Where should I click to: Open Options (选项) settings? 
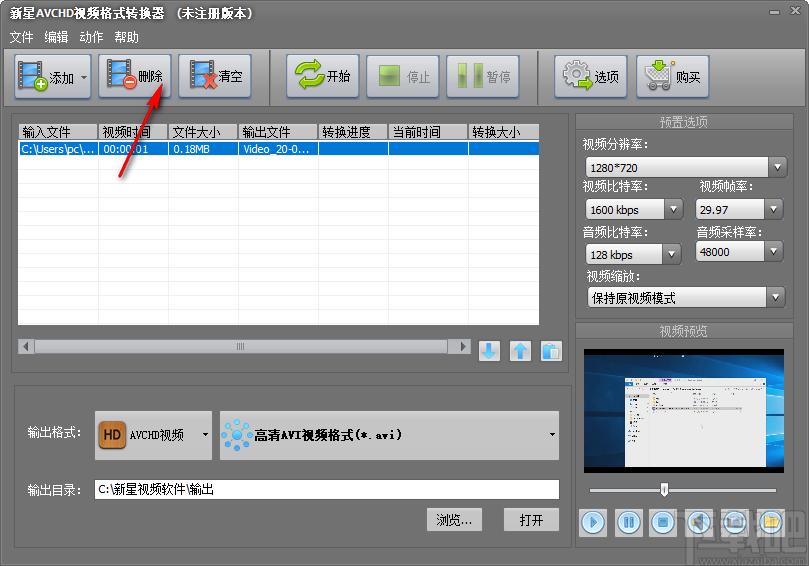point(591,76)
